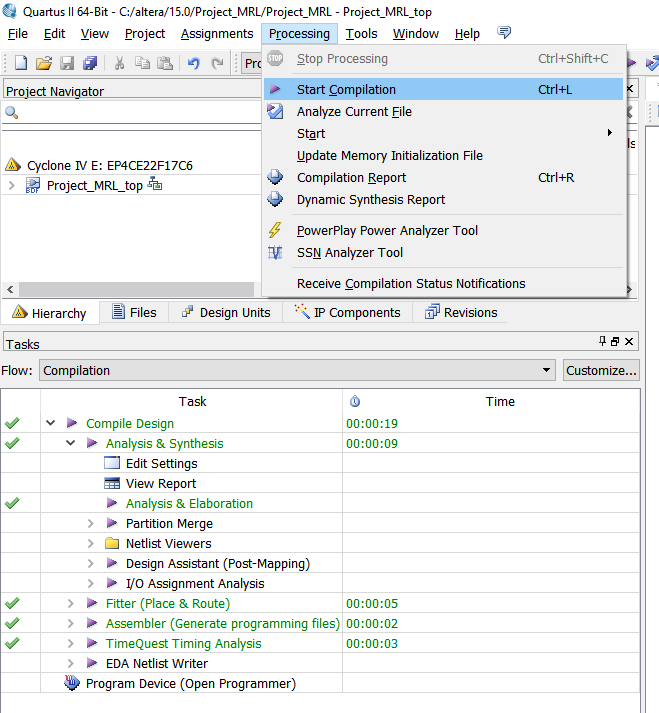Switch to the Revisions tab
Image resolution: width=659 pixels, height=713 pixels.
tap(461, 312)
